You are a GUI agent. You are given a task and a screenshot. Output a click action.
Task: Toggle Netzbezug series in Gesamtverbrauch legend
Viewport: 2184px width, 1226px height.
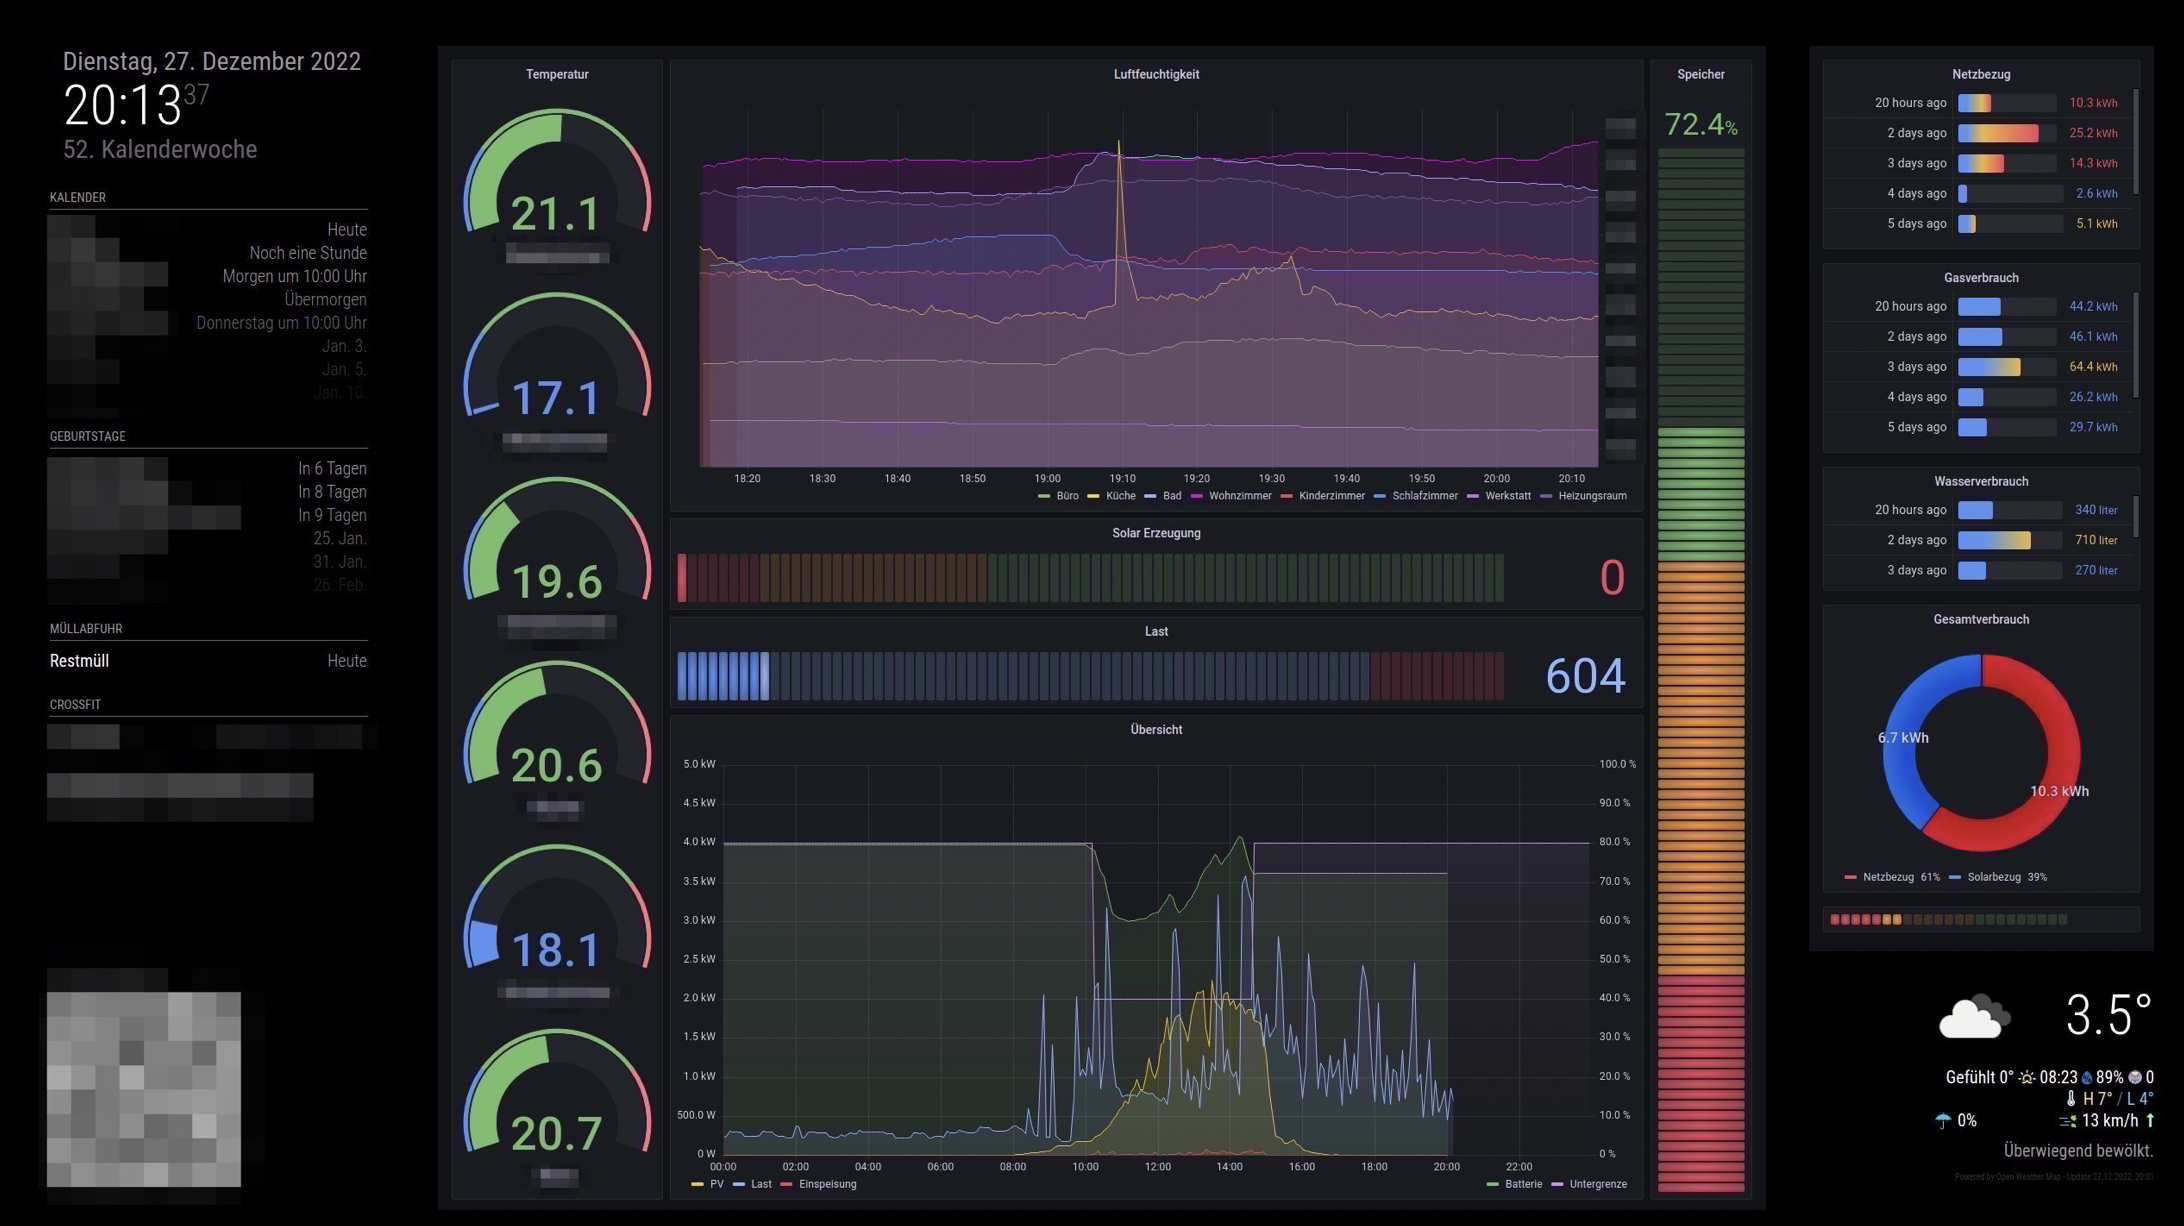pyautogui.click(x=1887, y=877)
